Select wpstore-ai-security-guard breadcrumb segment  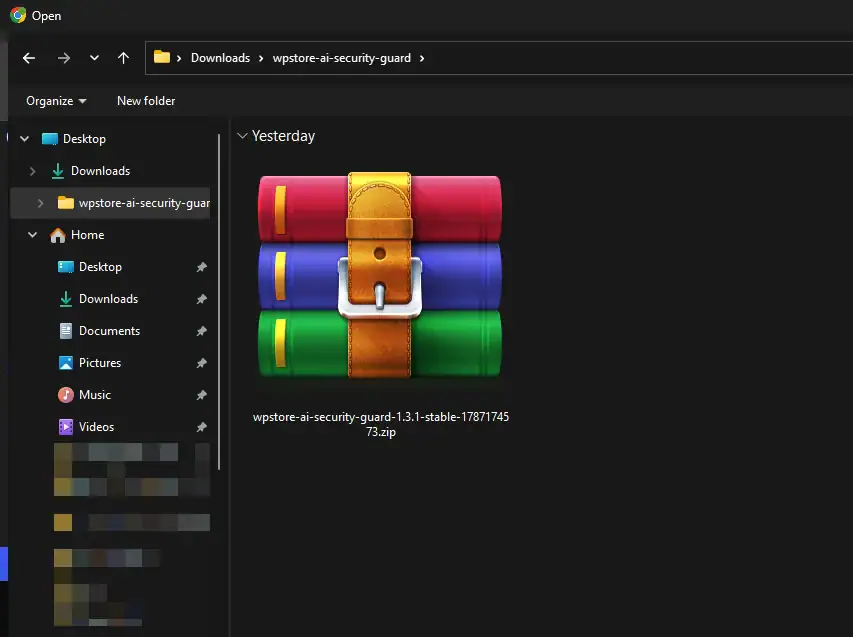pyautogui.click(x=342, y=58)
